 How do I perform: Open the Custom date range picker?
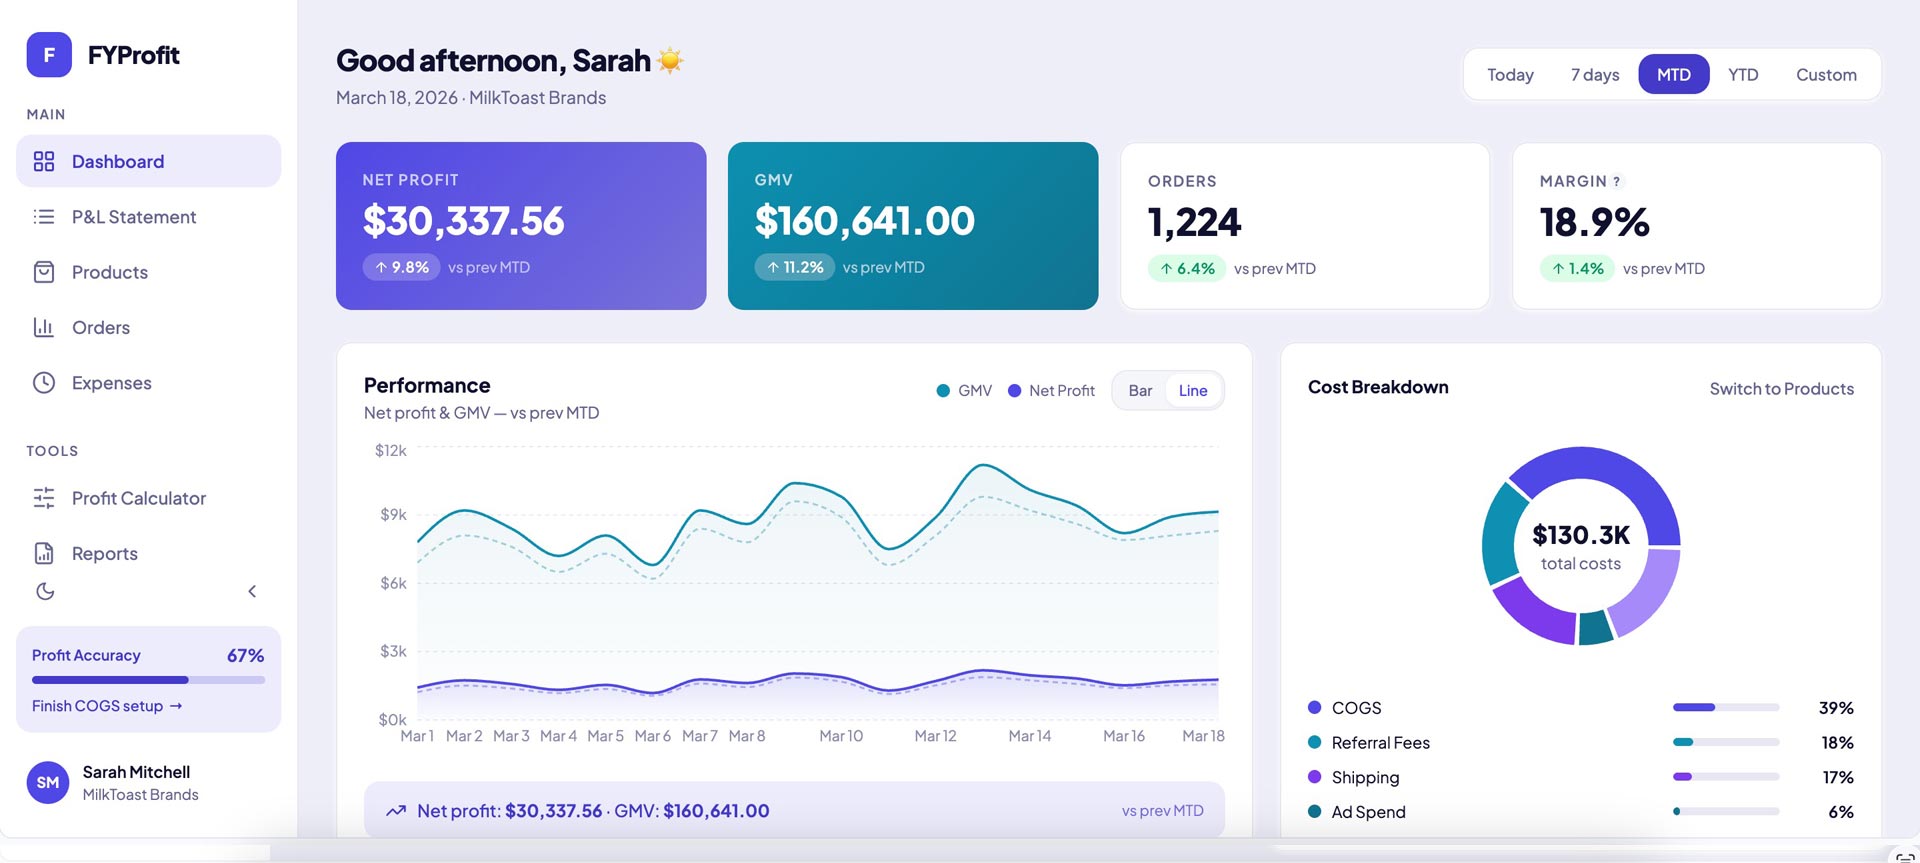point(1825,75)
